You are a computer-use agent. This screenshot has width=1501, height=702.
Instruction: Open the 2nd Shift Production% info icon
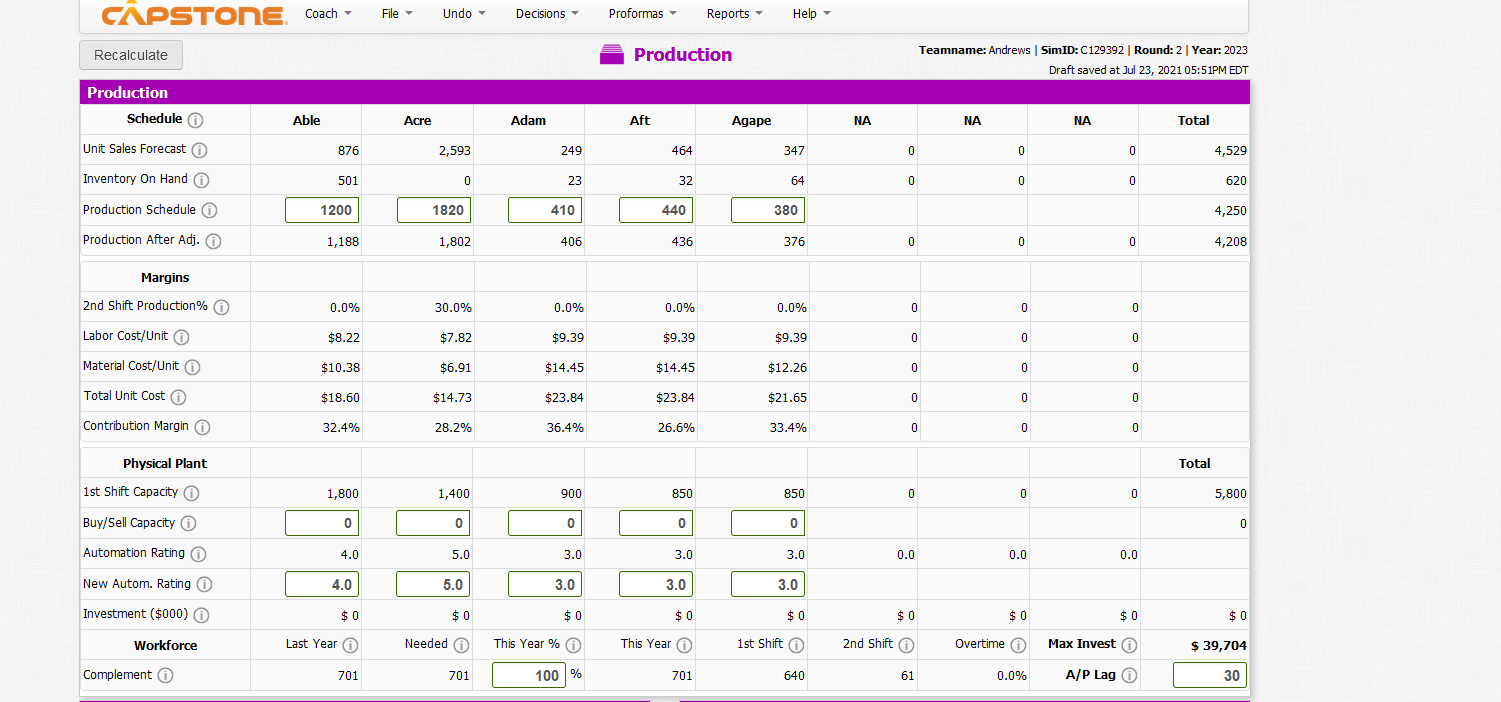click(x=221, y=307)
